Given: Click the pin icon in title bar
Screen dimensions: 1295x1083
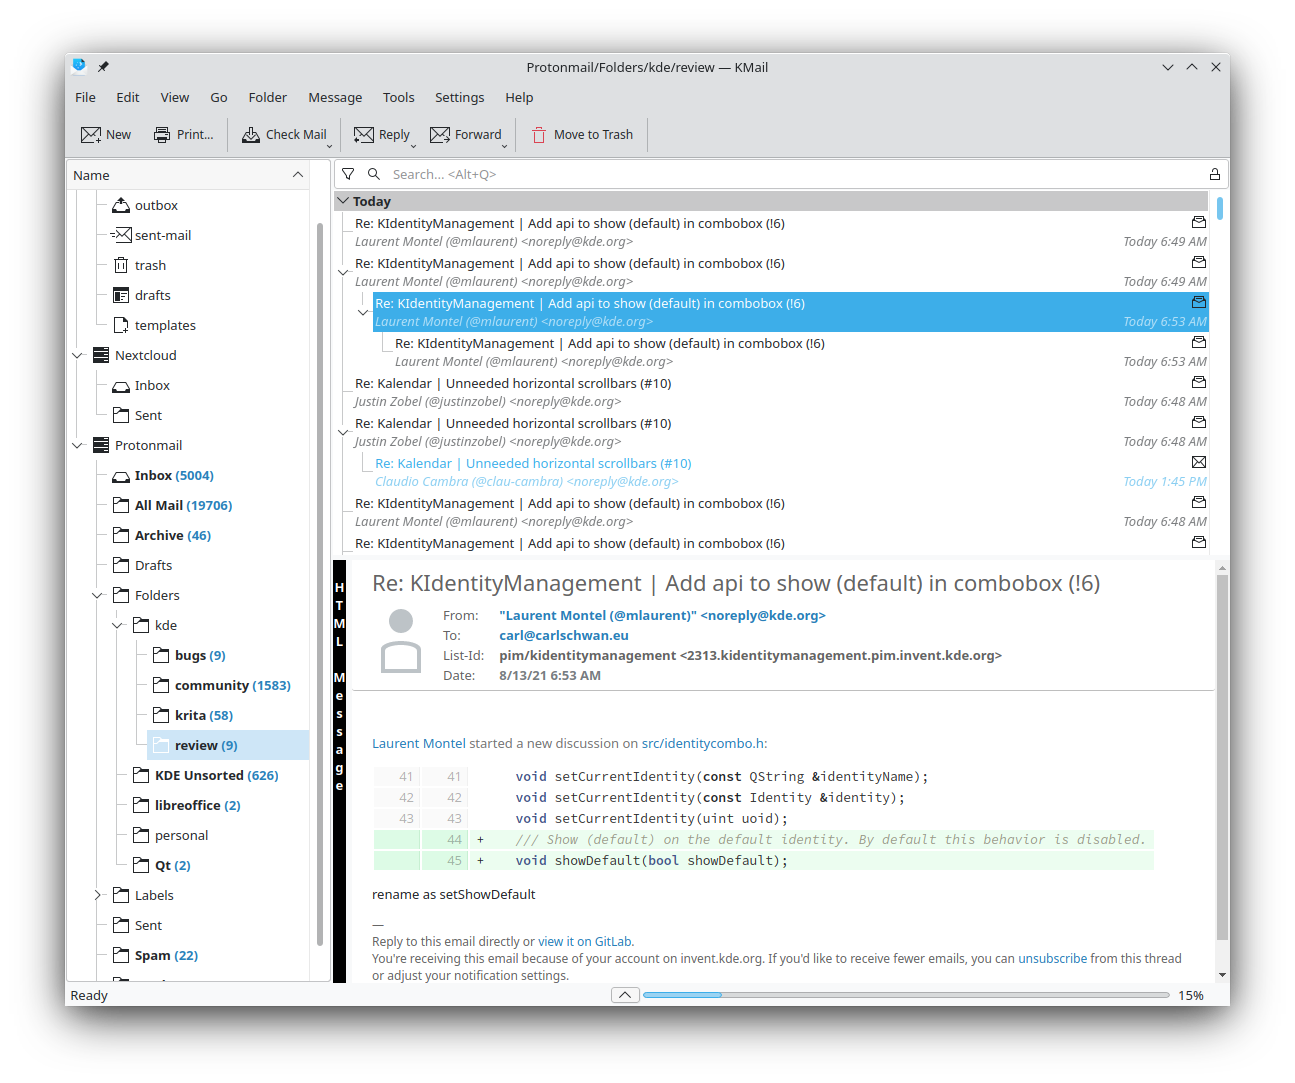Looking at the screenshot, I should tap(103, 67).
